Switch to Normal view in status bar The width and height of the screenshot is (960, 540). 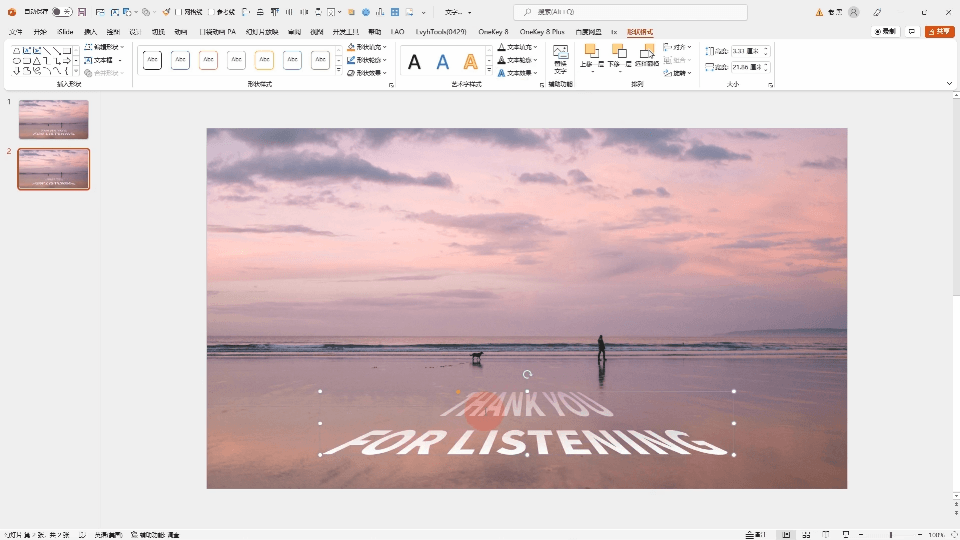pos(786,534)
